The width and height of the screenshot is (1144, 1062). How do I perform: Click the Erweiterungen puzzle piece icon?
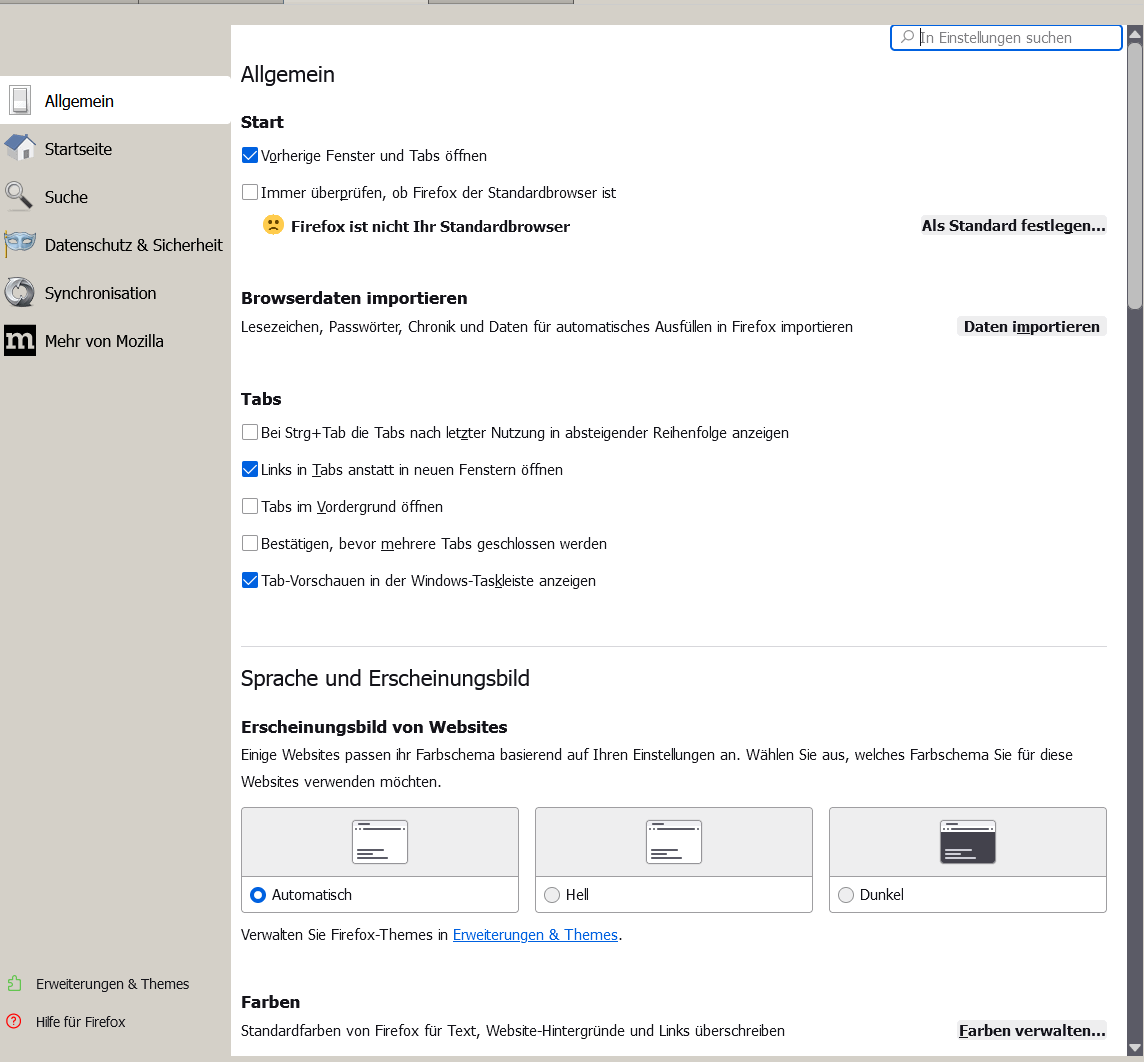[15, 983]
